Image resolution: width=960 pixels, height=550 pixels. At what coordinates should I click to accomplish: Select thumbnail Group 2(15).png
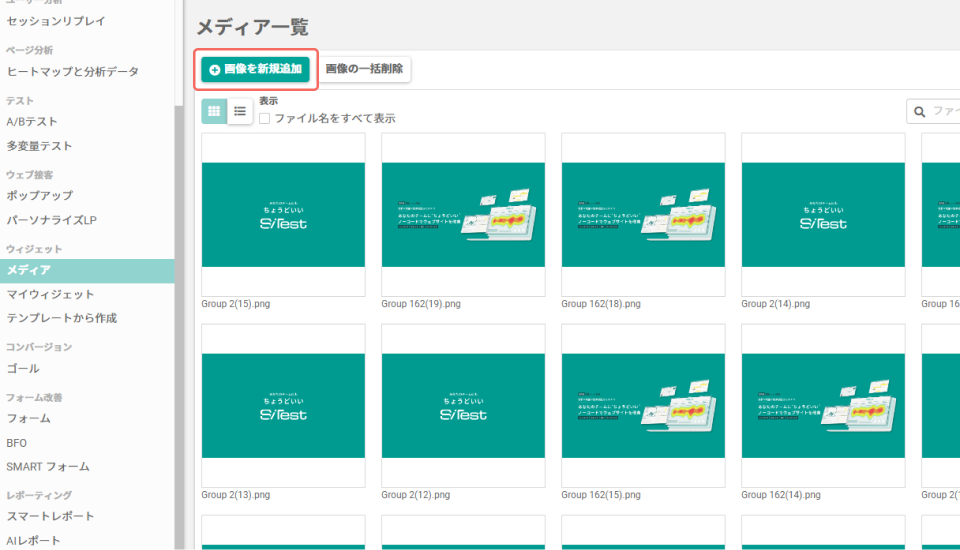[x=283, y=214]
